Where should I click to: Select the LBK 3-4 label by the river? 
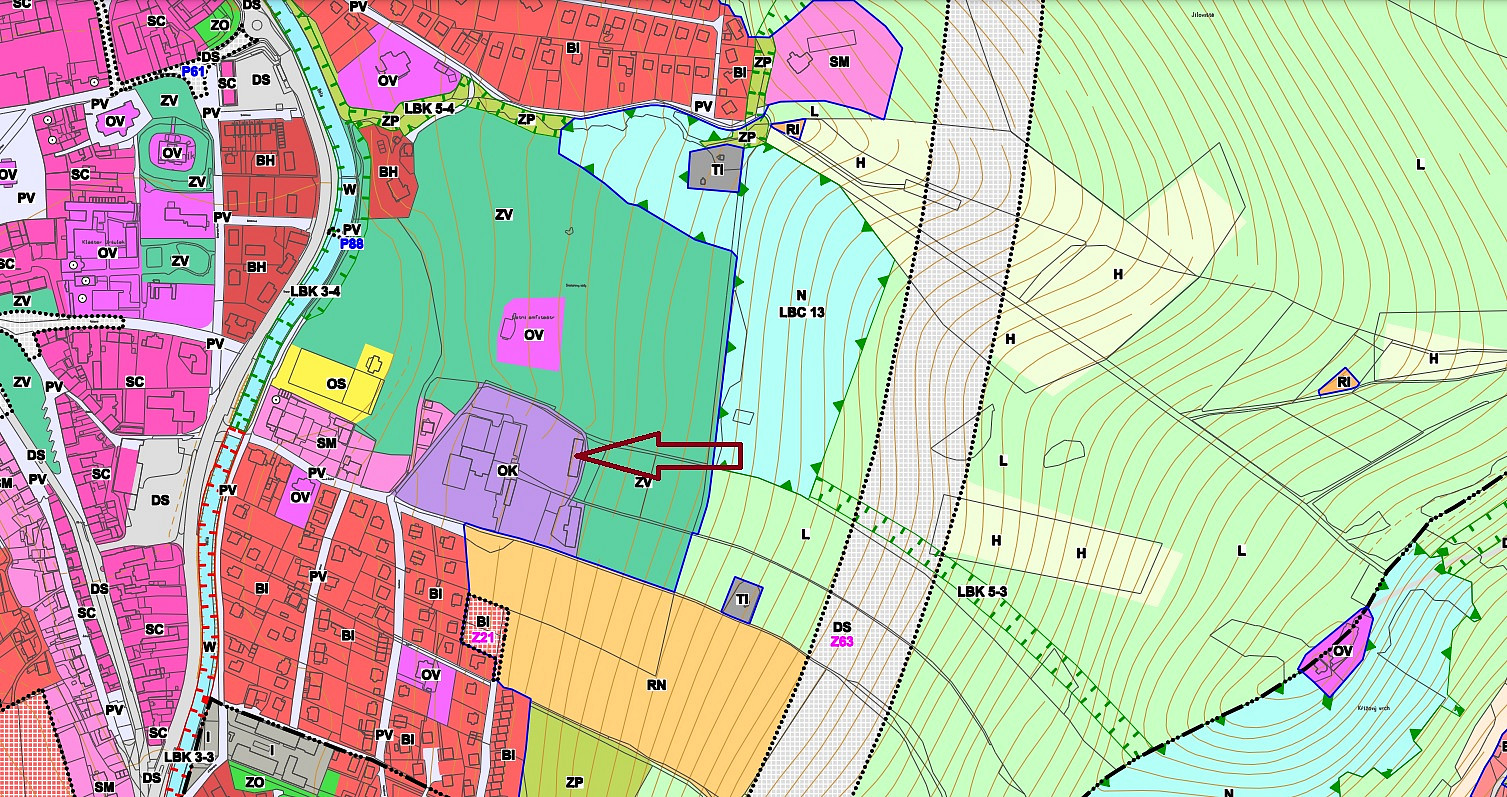pyautogui.click(x=316, y=291)
